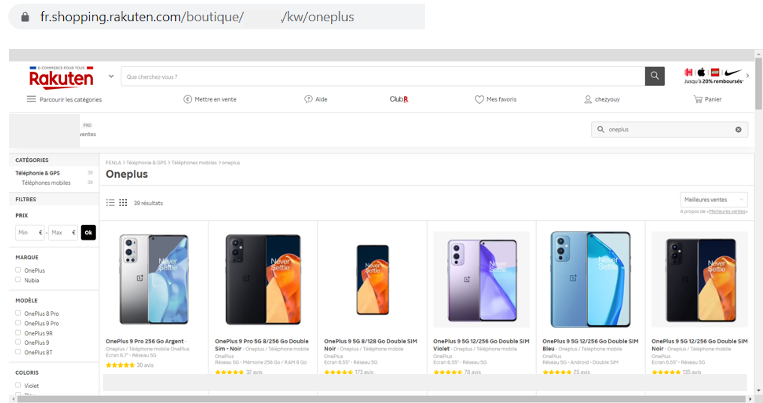Click Téléphones mobiles breadcrumb link

coord(194,163)
